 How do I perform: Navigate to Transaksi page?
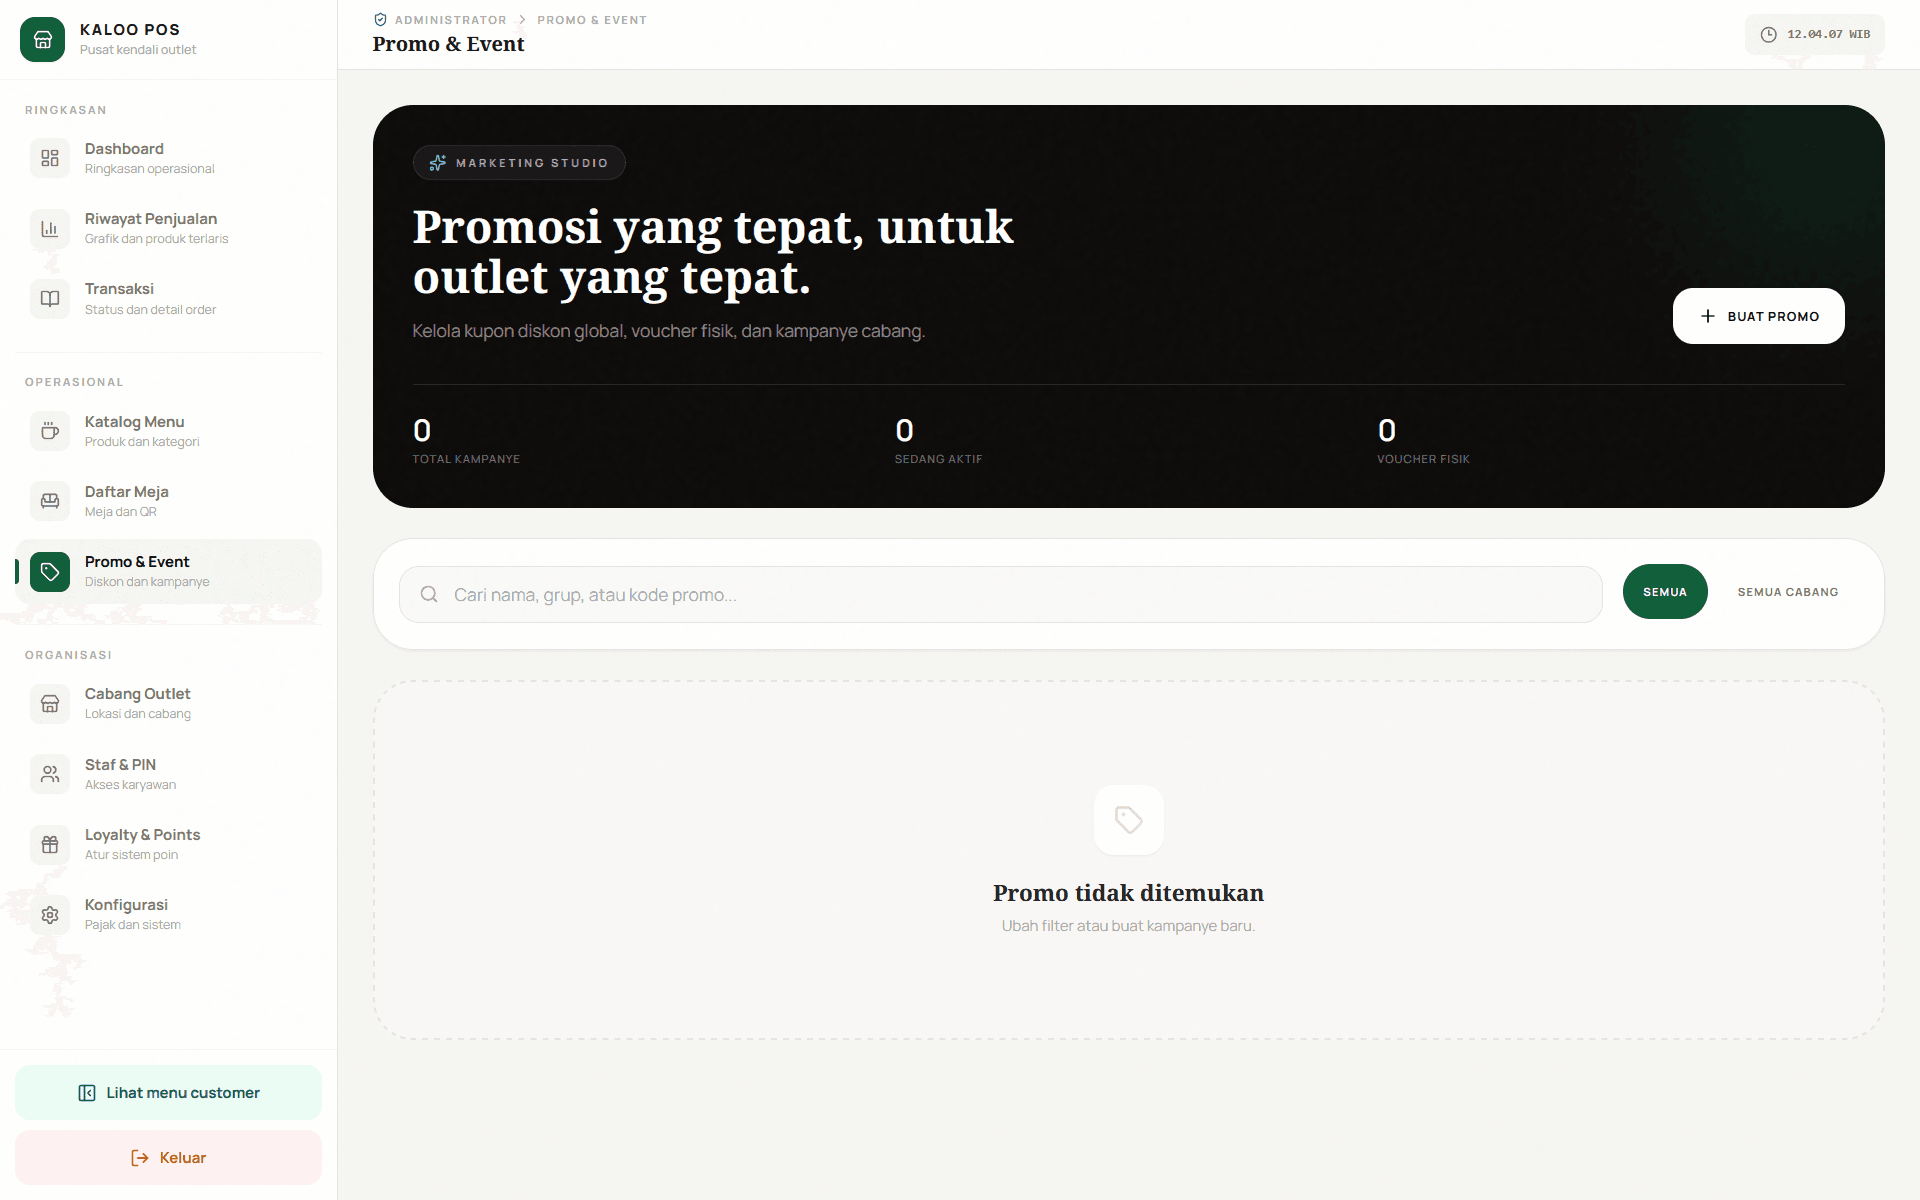coord(168,298)
